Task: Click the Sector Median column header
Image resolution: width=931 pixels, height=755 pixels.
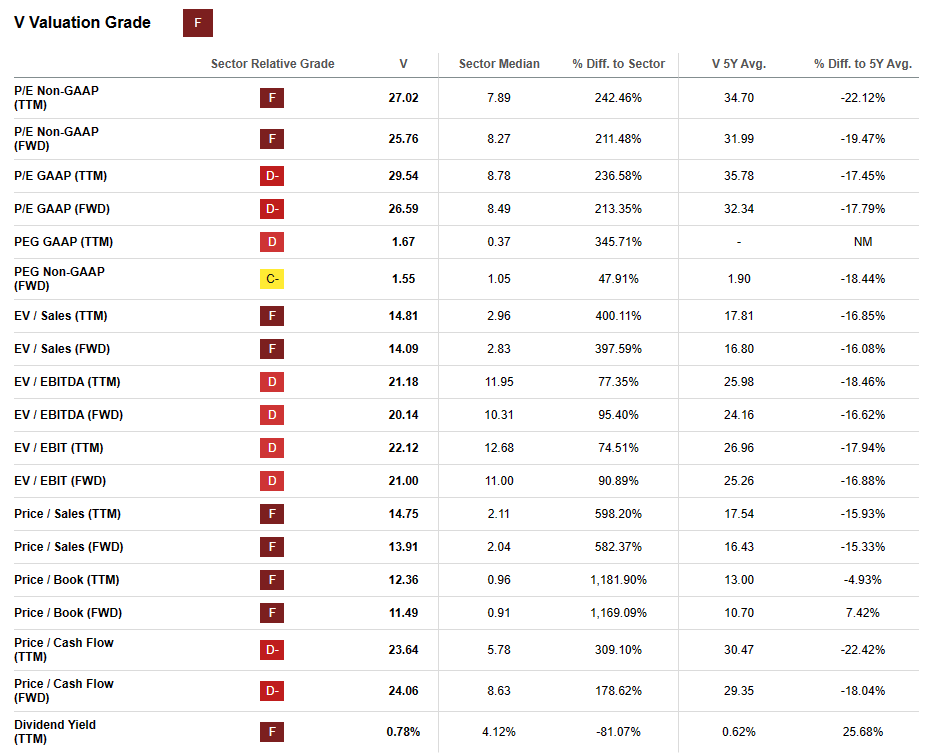Action: tap(499, 64)
